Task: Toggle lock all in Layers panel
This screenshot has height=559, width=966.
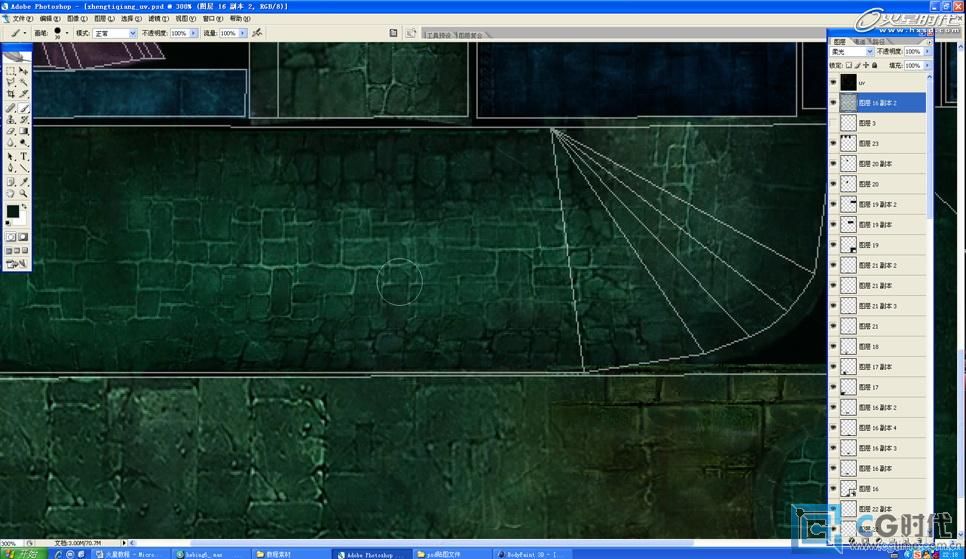Action: (x=874, y=65)
